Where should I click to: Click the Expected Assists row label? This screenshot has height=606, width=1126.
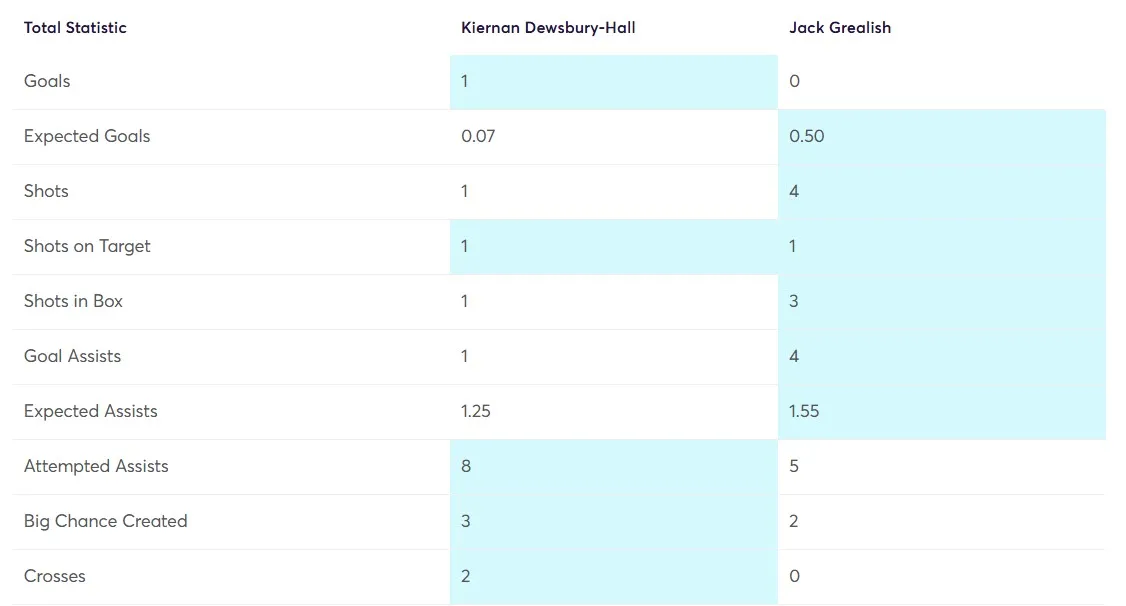pyautogui.click(x=90, y=411)
